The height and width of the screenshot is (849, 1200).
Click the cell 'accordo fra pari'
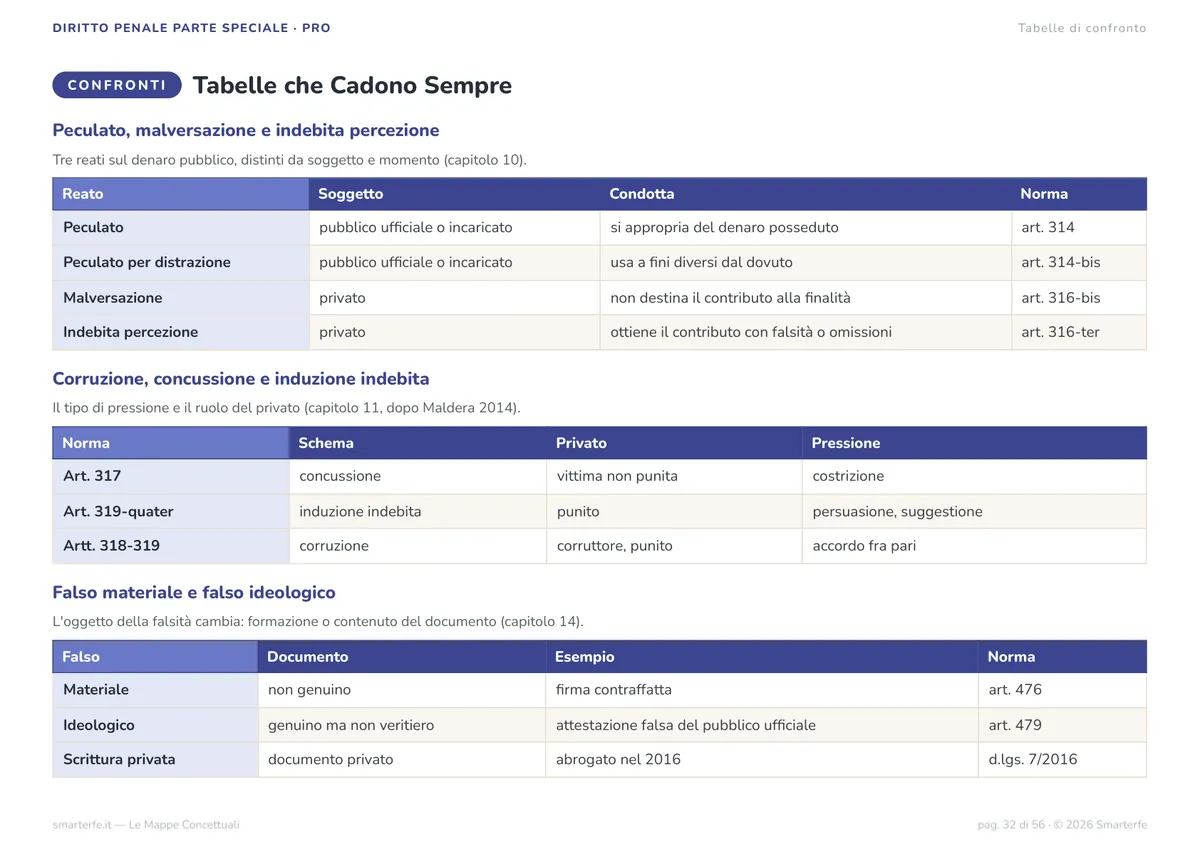974,546
